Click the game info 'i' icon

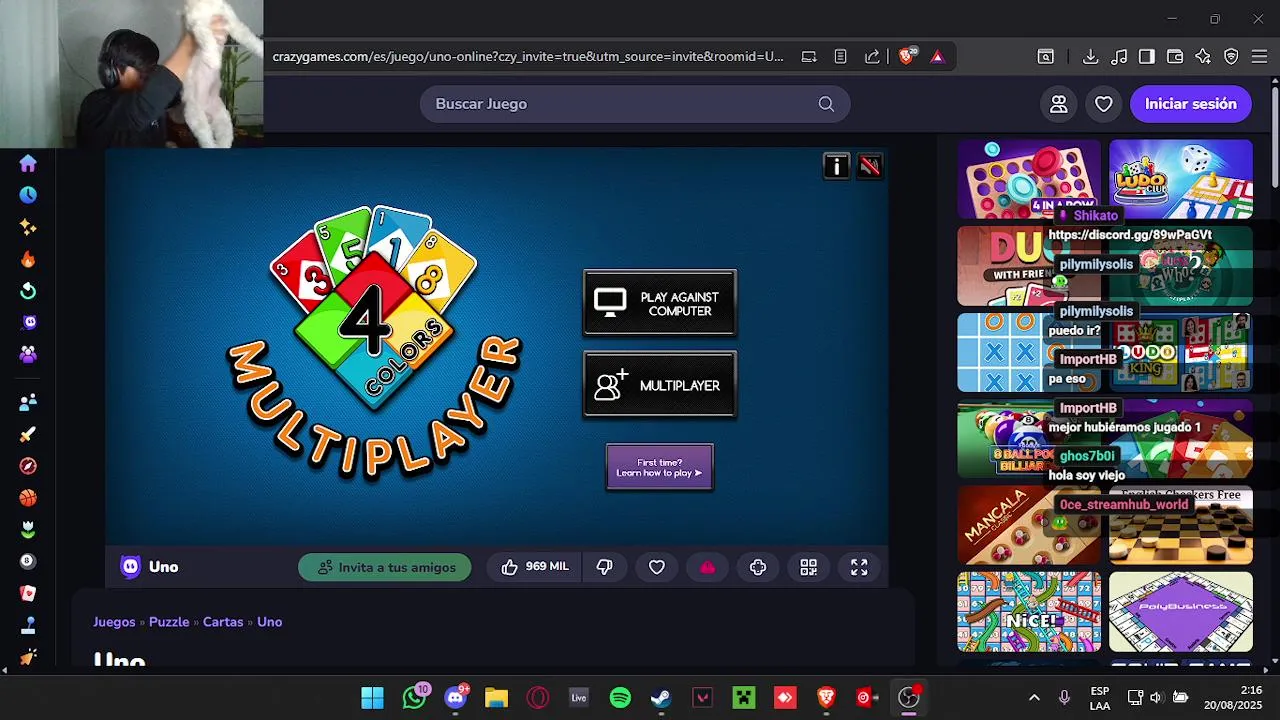coord(836,166)
